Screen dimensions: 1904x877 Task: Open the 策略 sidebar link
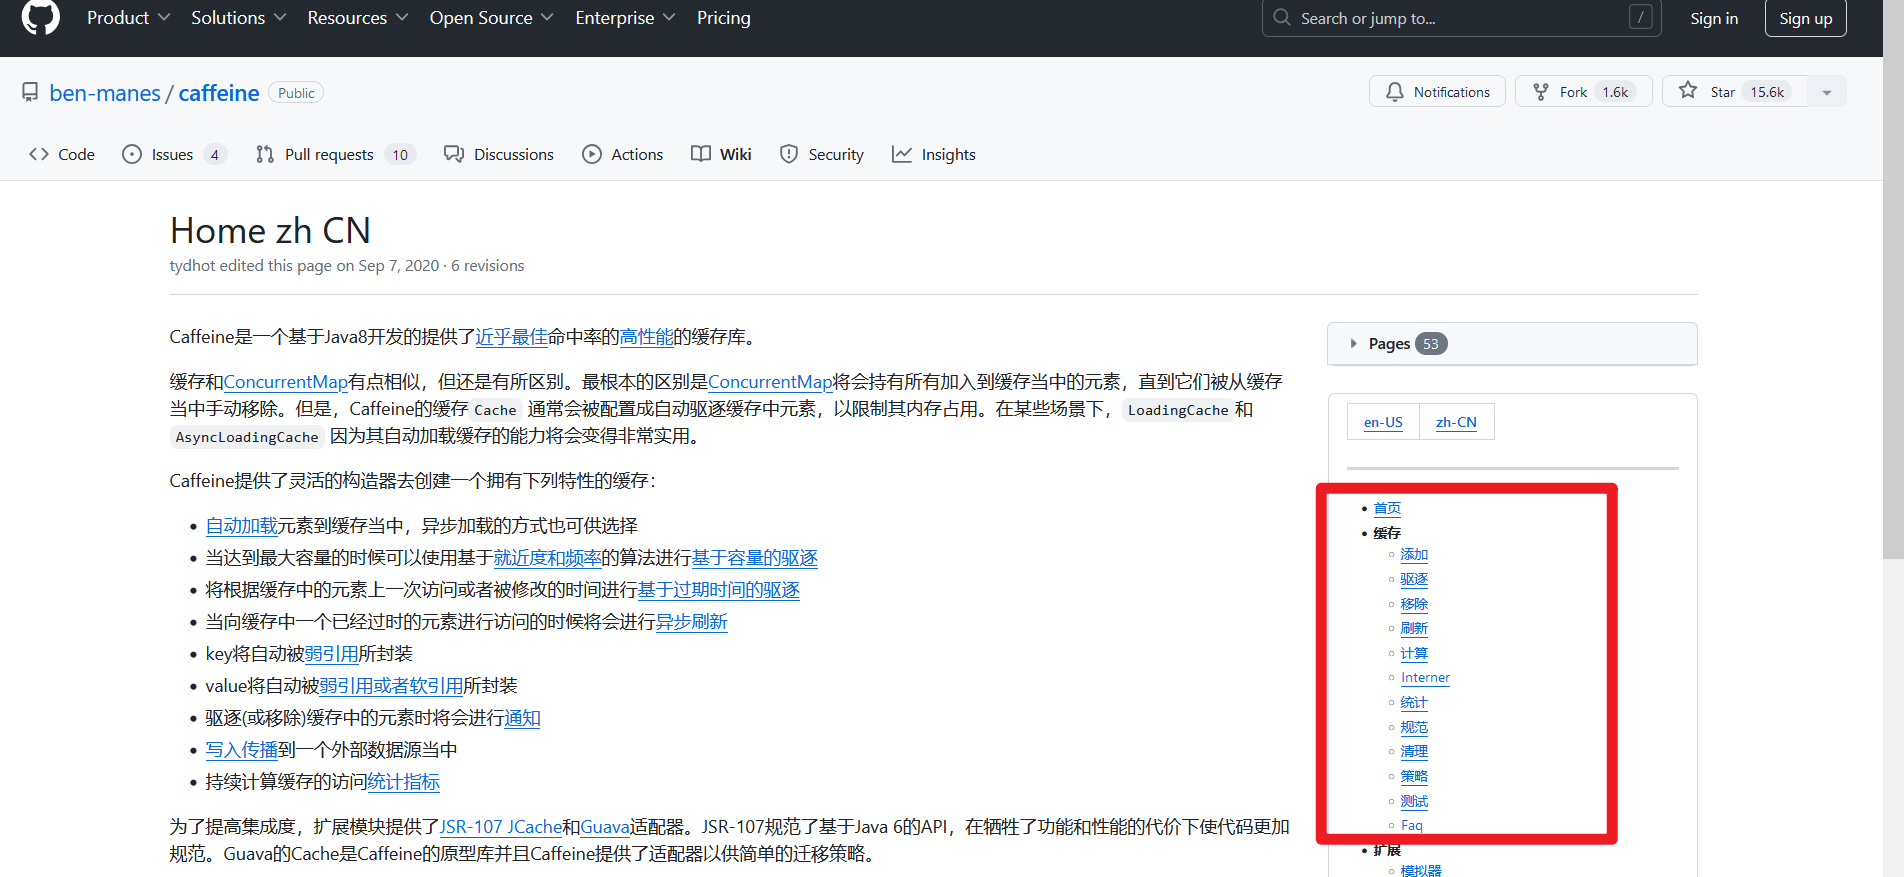[x=1414, y=776]
